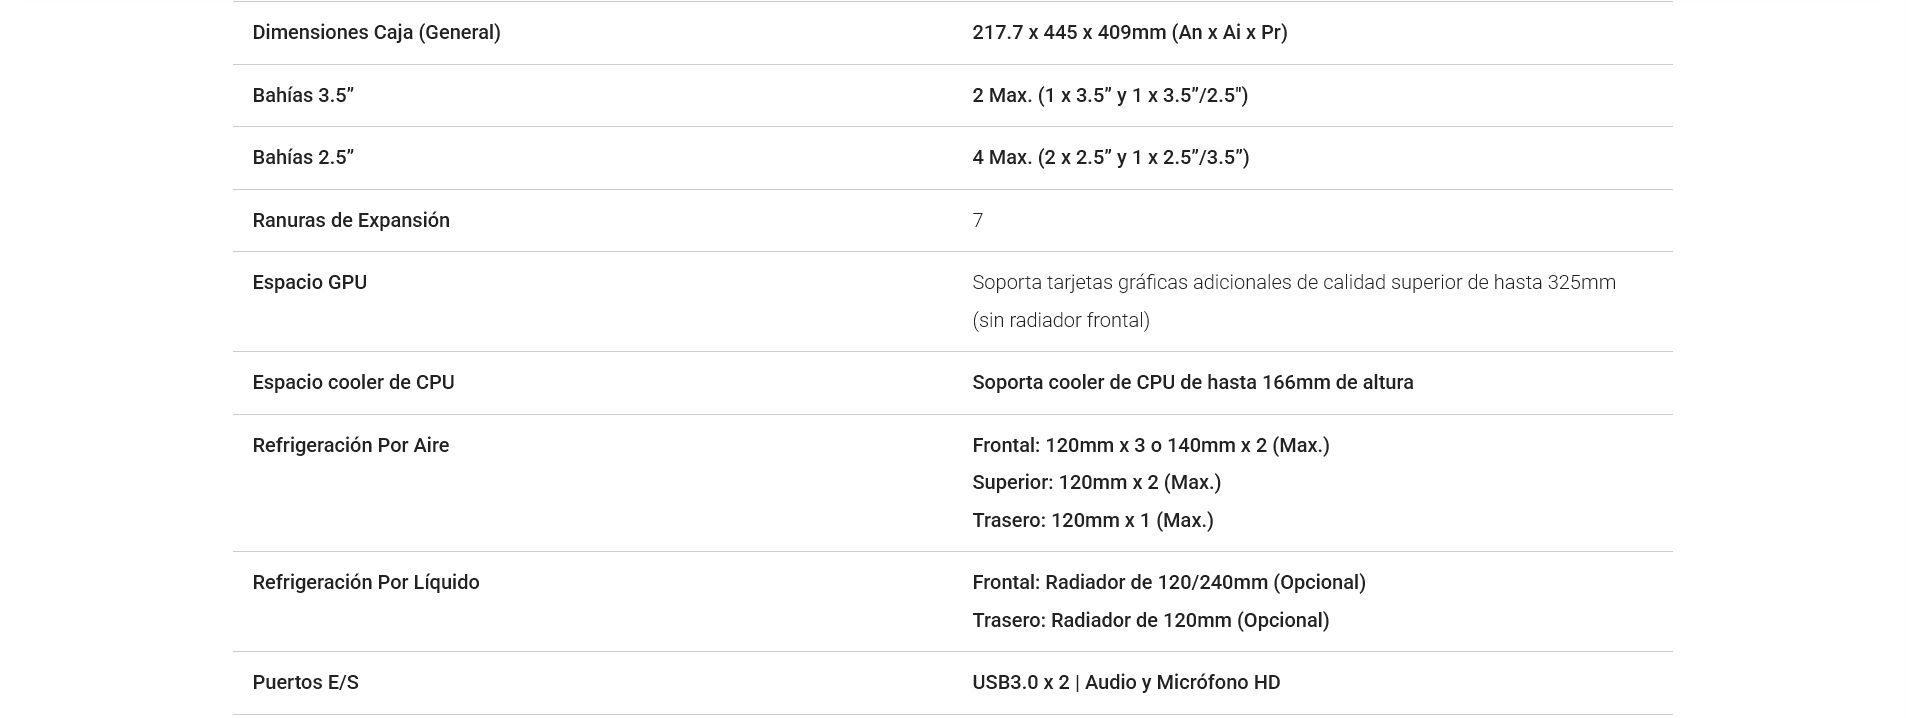Select the 2 Max. 3.5” bays value
This screenshot has height=718, width=1906.
click(1110, 95)
